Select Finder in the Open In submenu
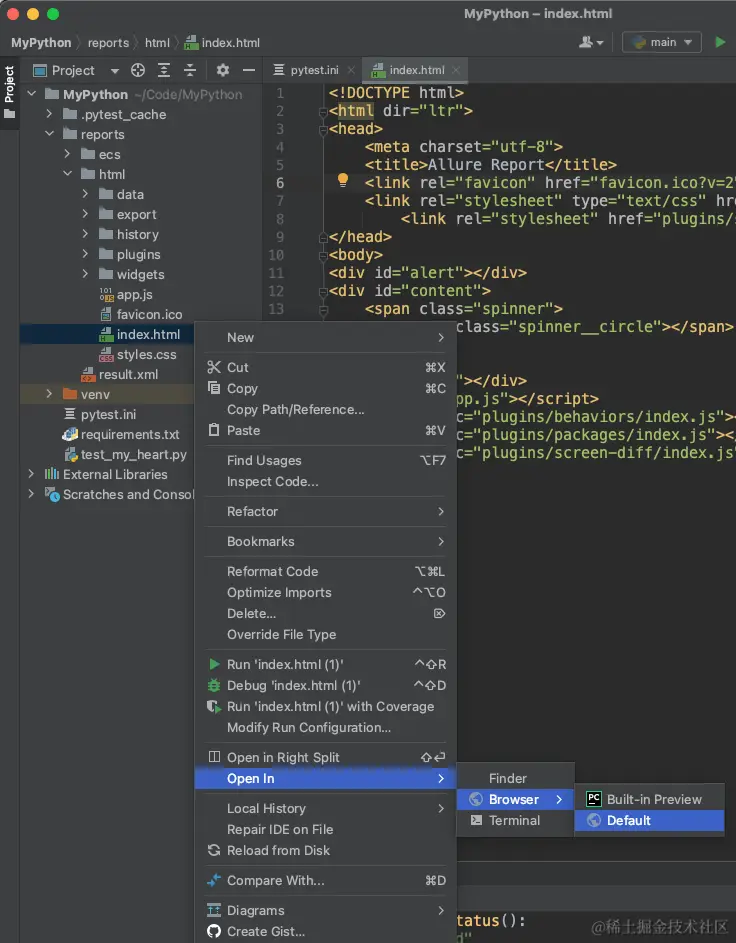 pos(515,778)
